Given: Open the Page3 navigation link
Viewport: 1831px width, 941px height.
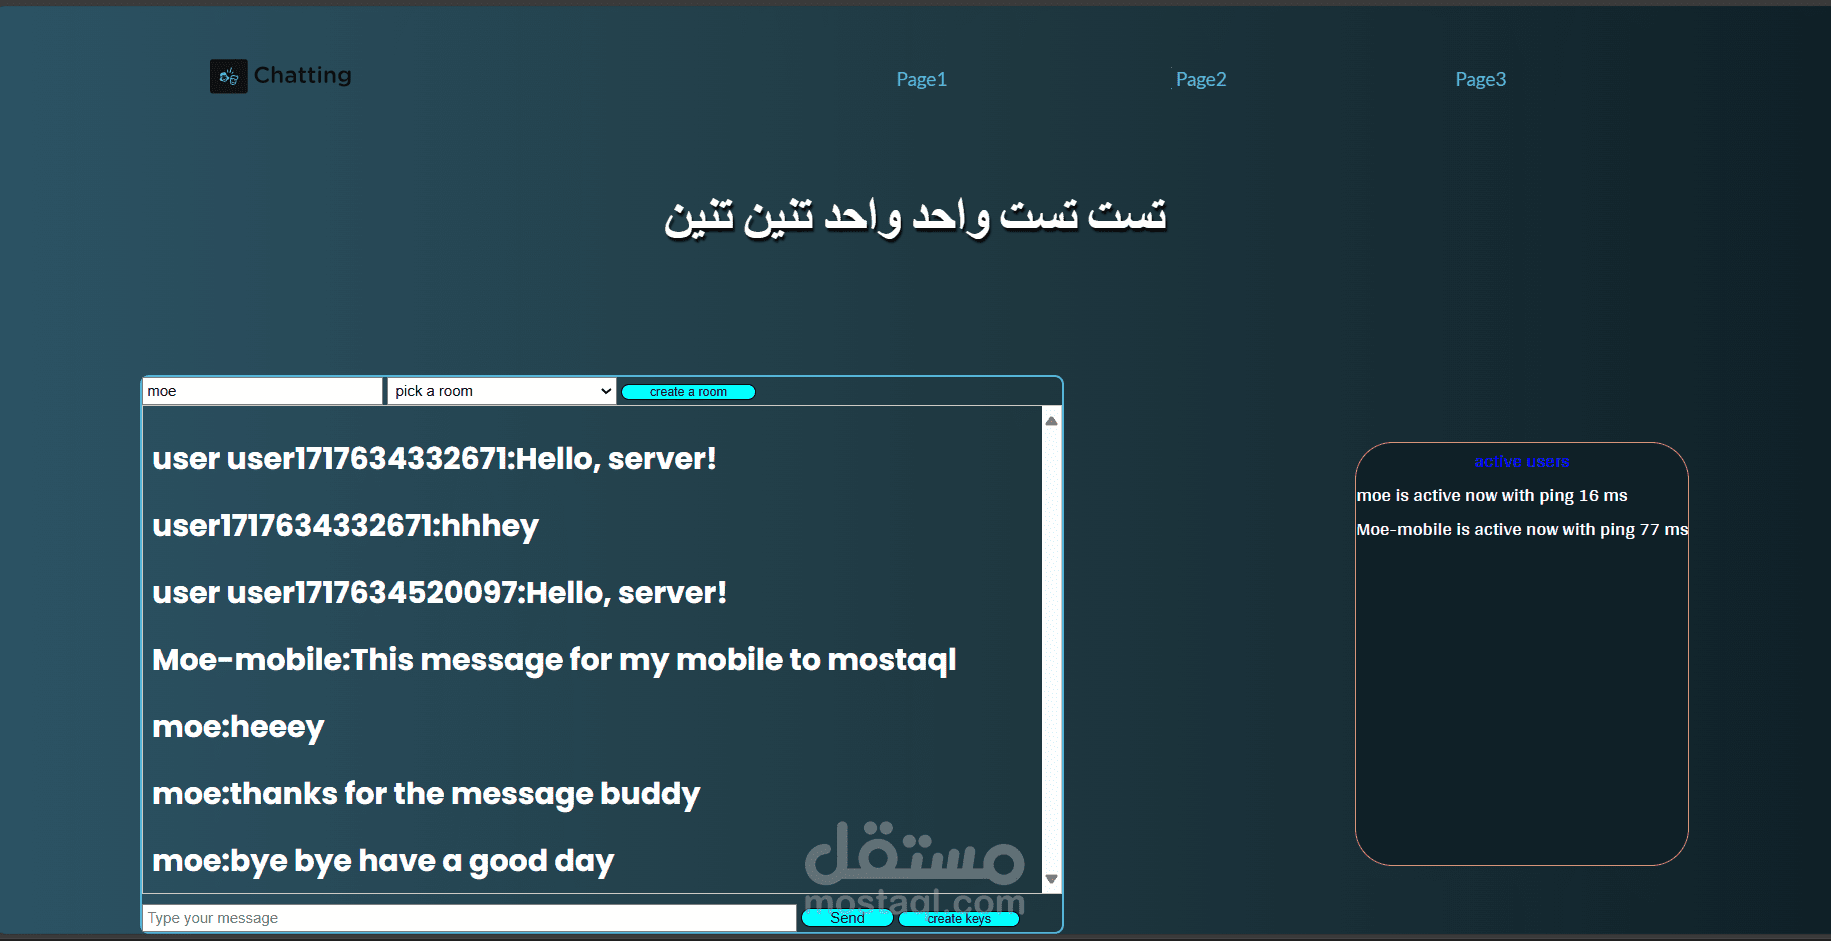Looking at the screenshot, I should [x=1480, y=79].
